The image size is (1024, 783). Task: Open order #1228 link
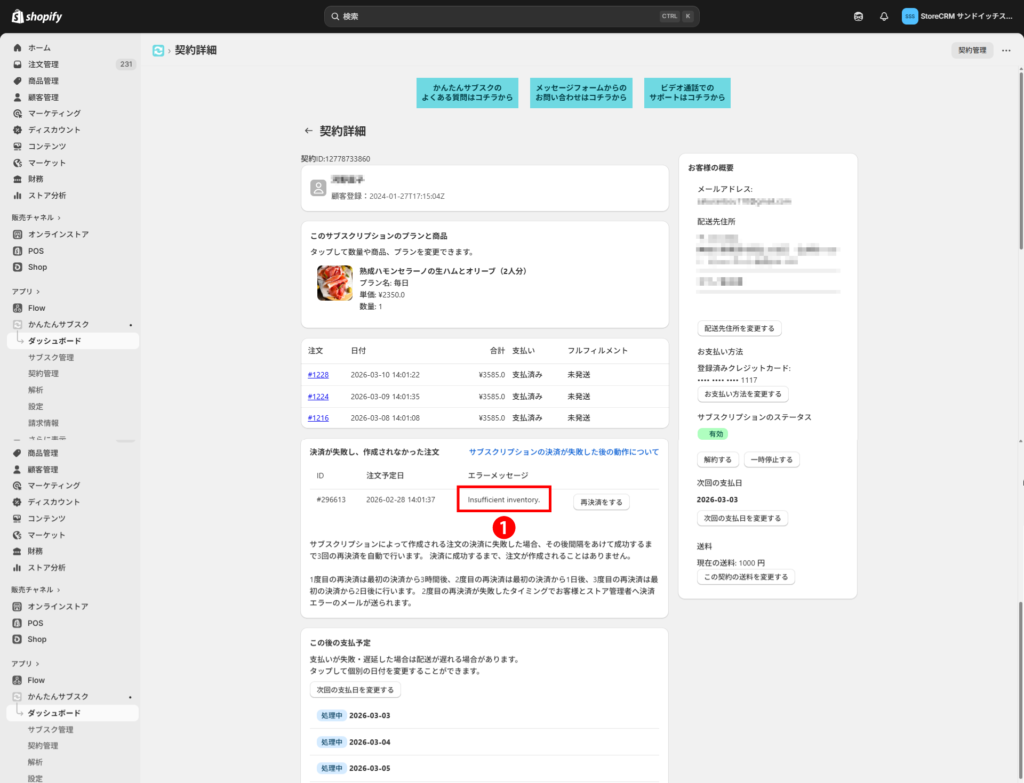coord(318,375)
